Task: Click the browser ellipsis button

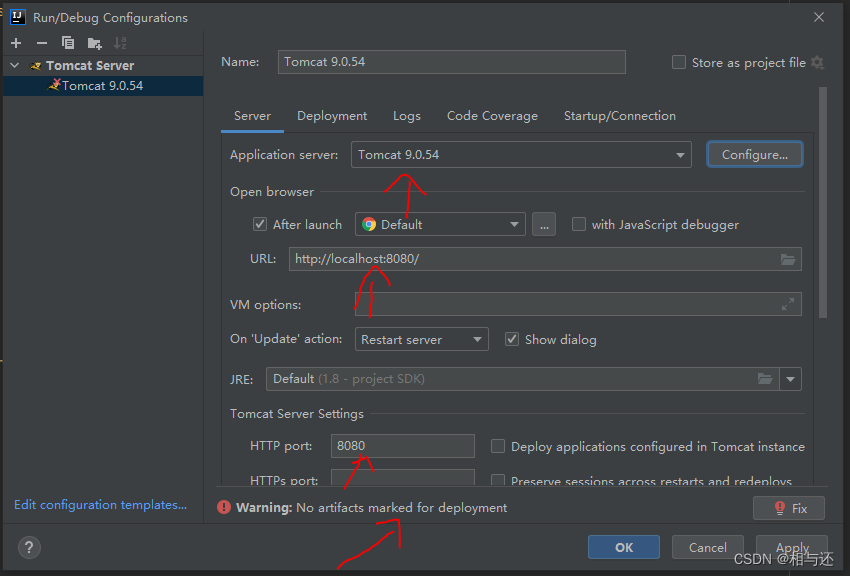Action: pos(544,224)
